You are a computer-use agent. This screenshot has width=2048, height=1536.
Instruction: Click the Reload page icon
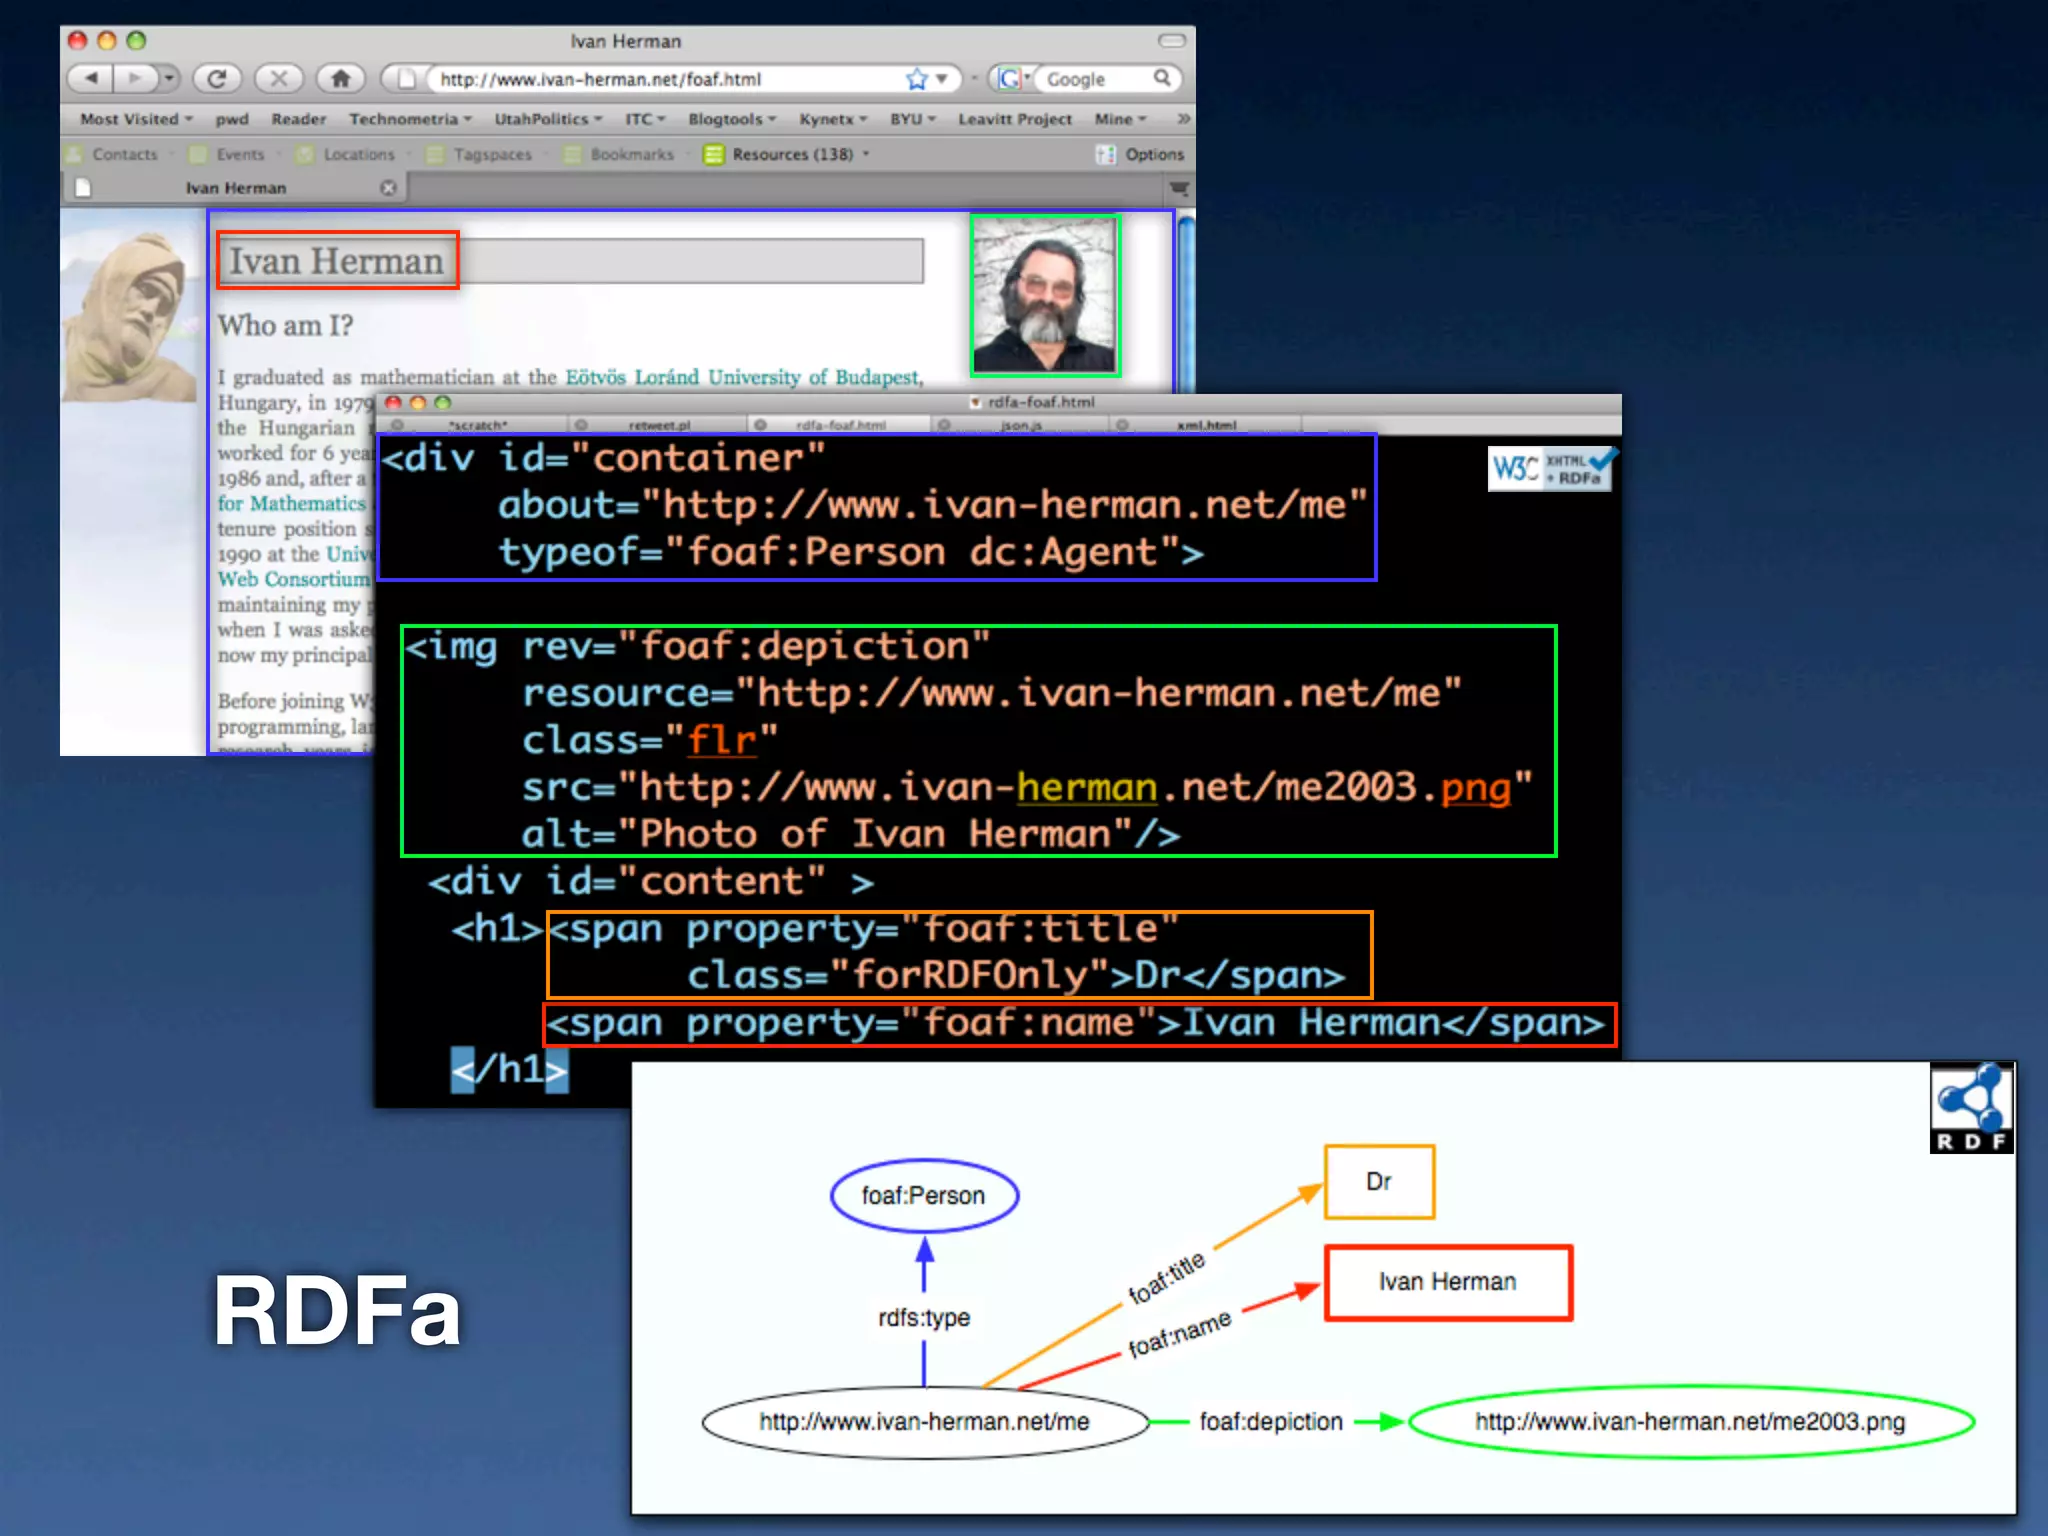click(x=217, y=78)
